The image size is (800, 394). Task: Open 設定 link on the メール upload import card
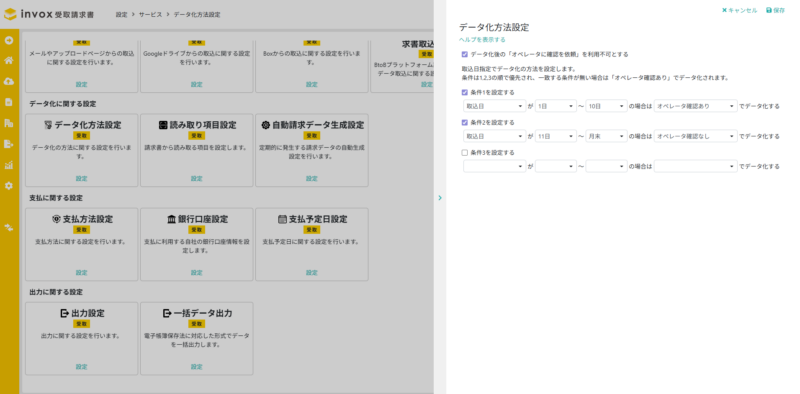[x=82, y=84]
